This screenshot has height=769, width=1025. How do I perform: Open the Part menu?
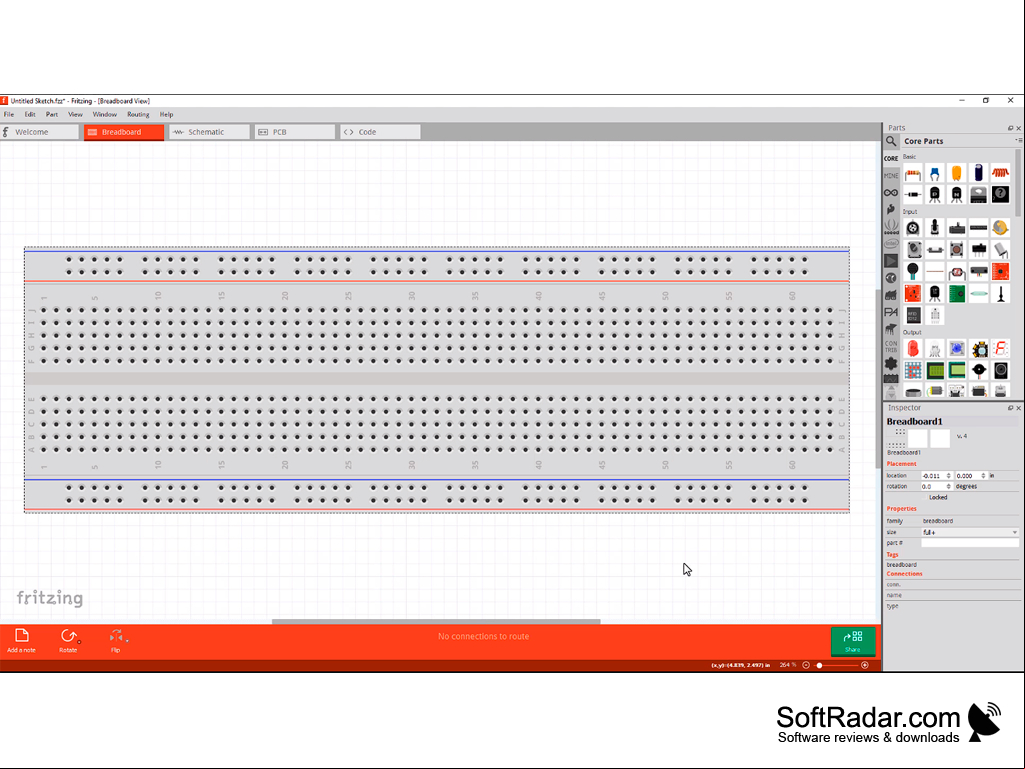click(x=52, y=114)
